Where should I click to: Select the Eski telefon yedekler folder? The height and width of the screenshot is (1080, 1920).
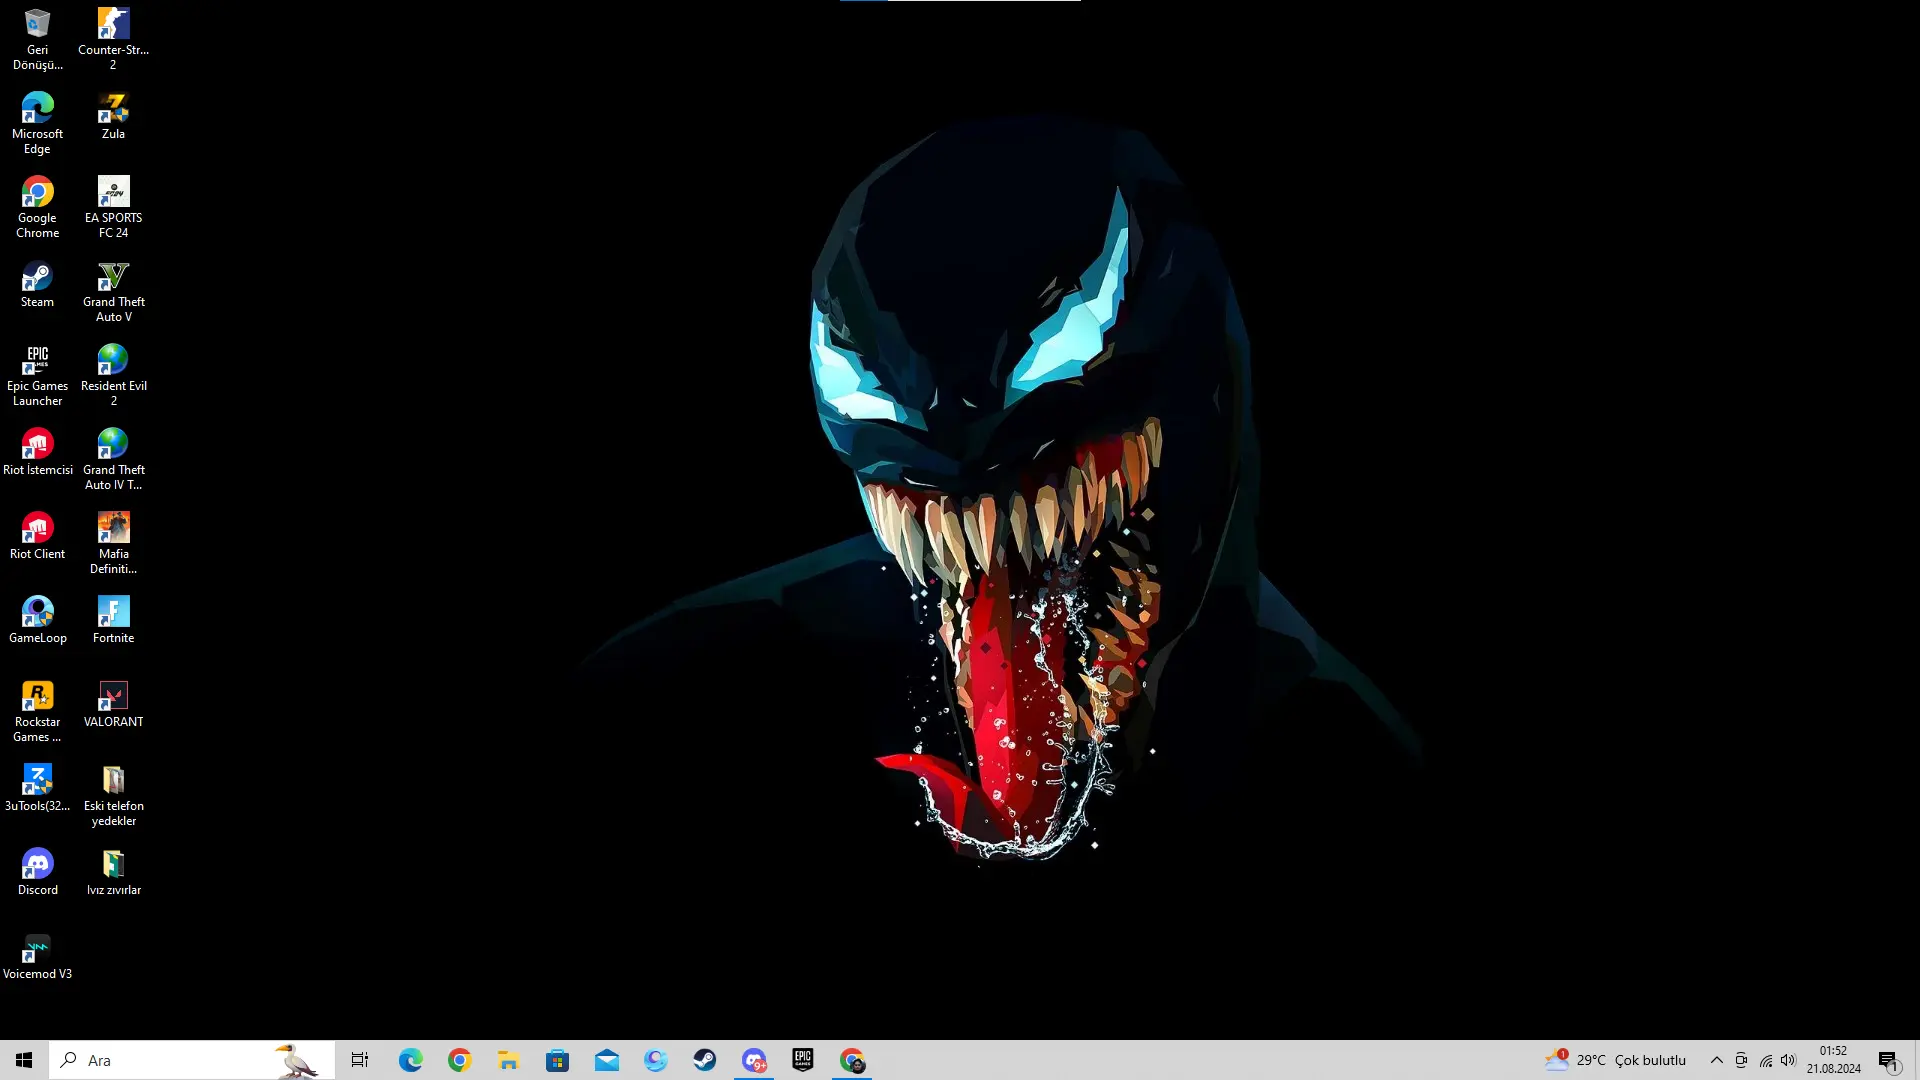point(113,795)
